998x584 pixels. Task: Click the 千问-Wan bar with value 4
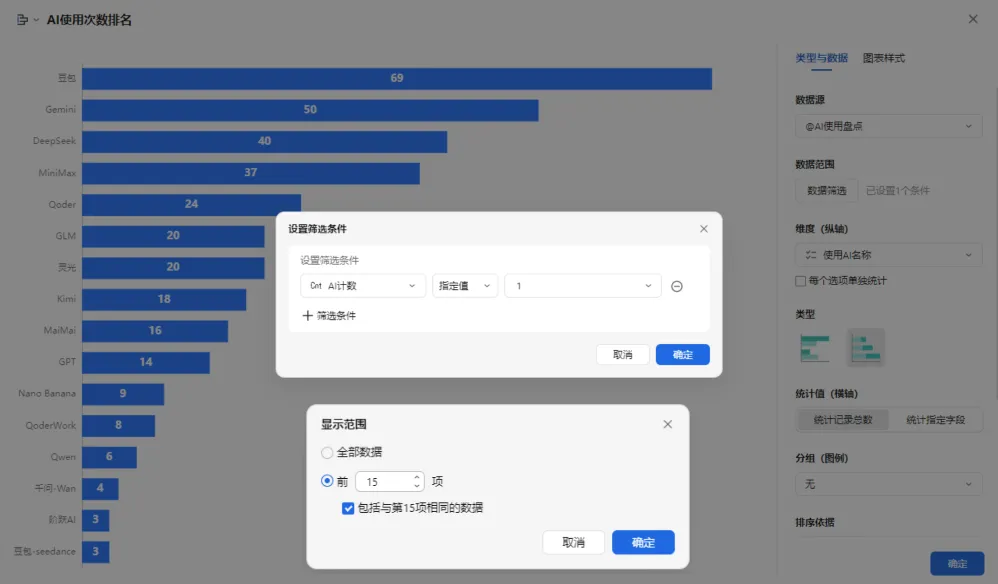100,489
